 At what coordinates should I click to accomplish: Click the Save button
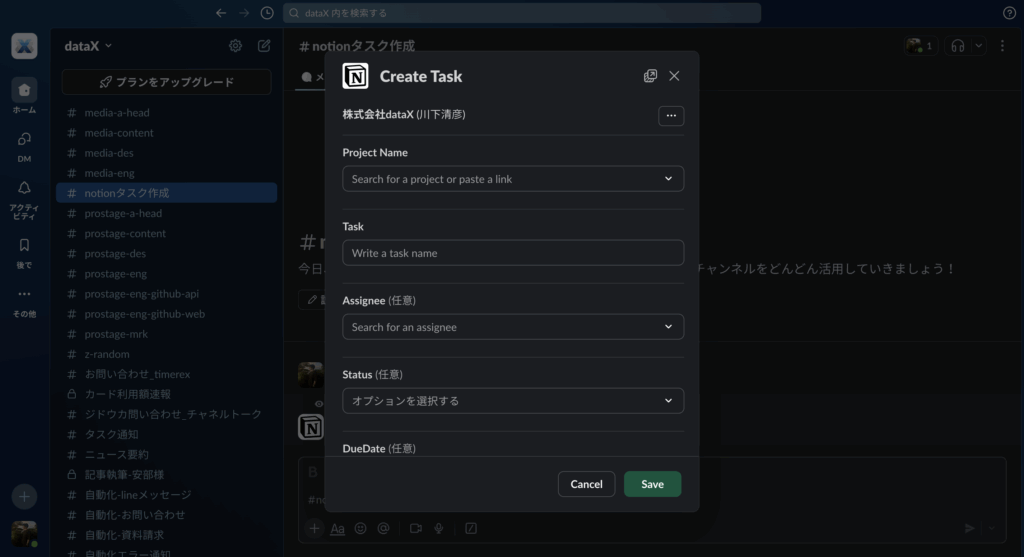(x=652, y=484)
